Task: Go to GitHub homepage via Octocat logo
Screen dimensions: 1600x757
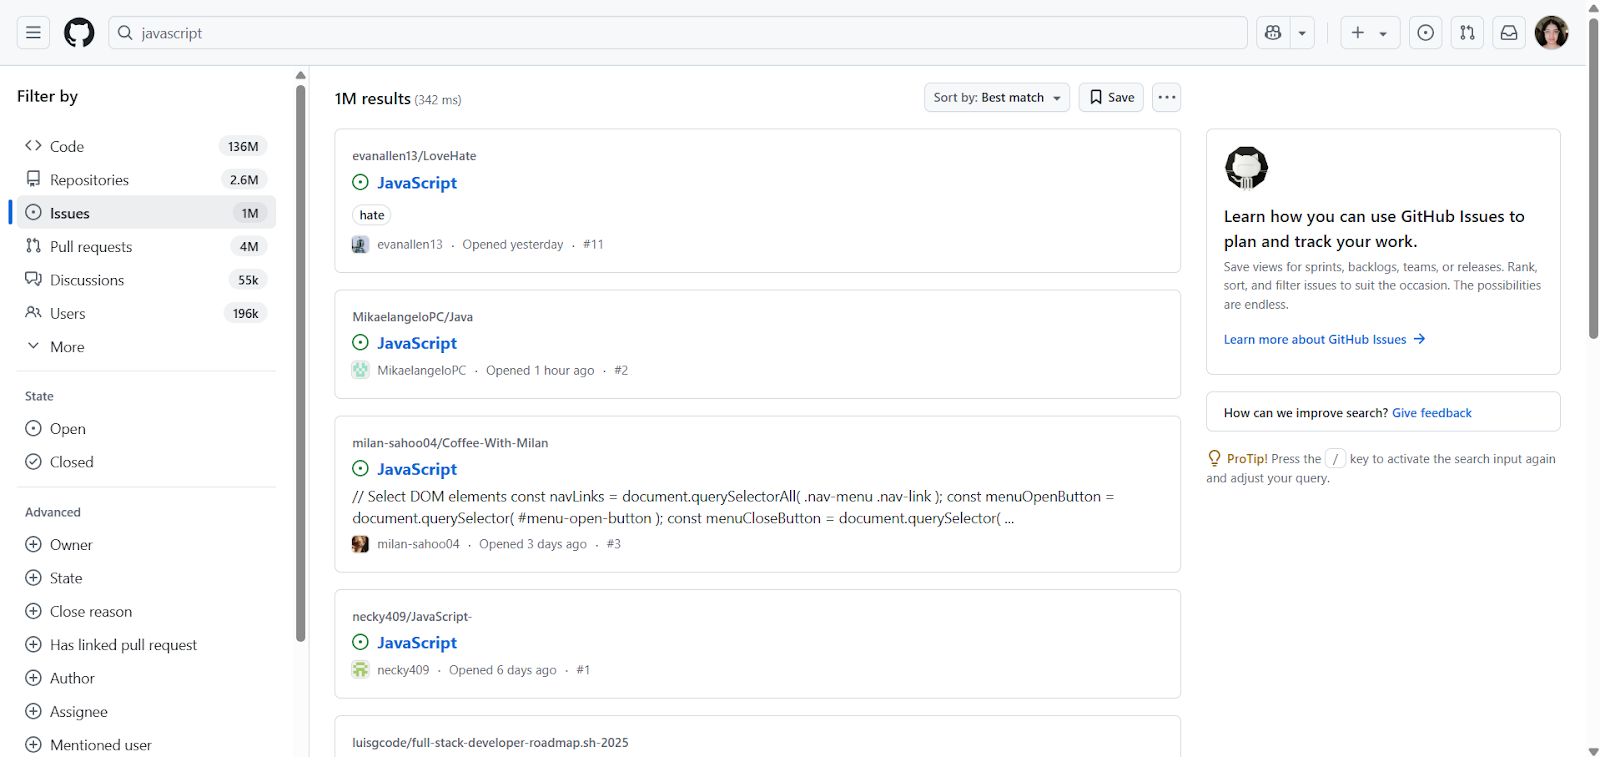Action: 79,33
